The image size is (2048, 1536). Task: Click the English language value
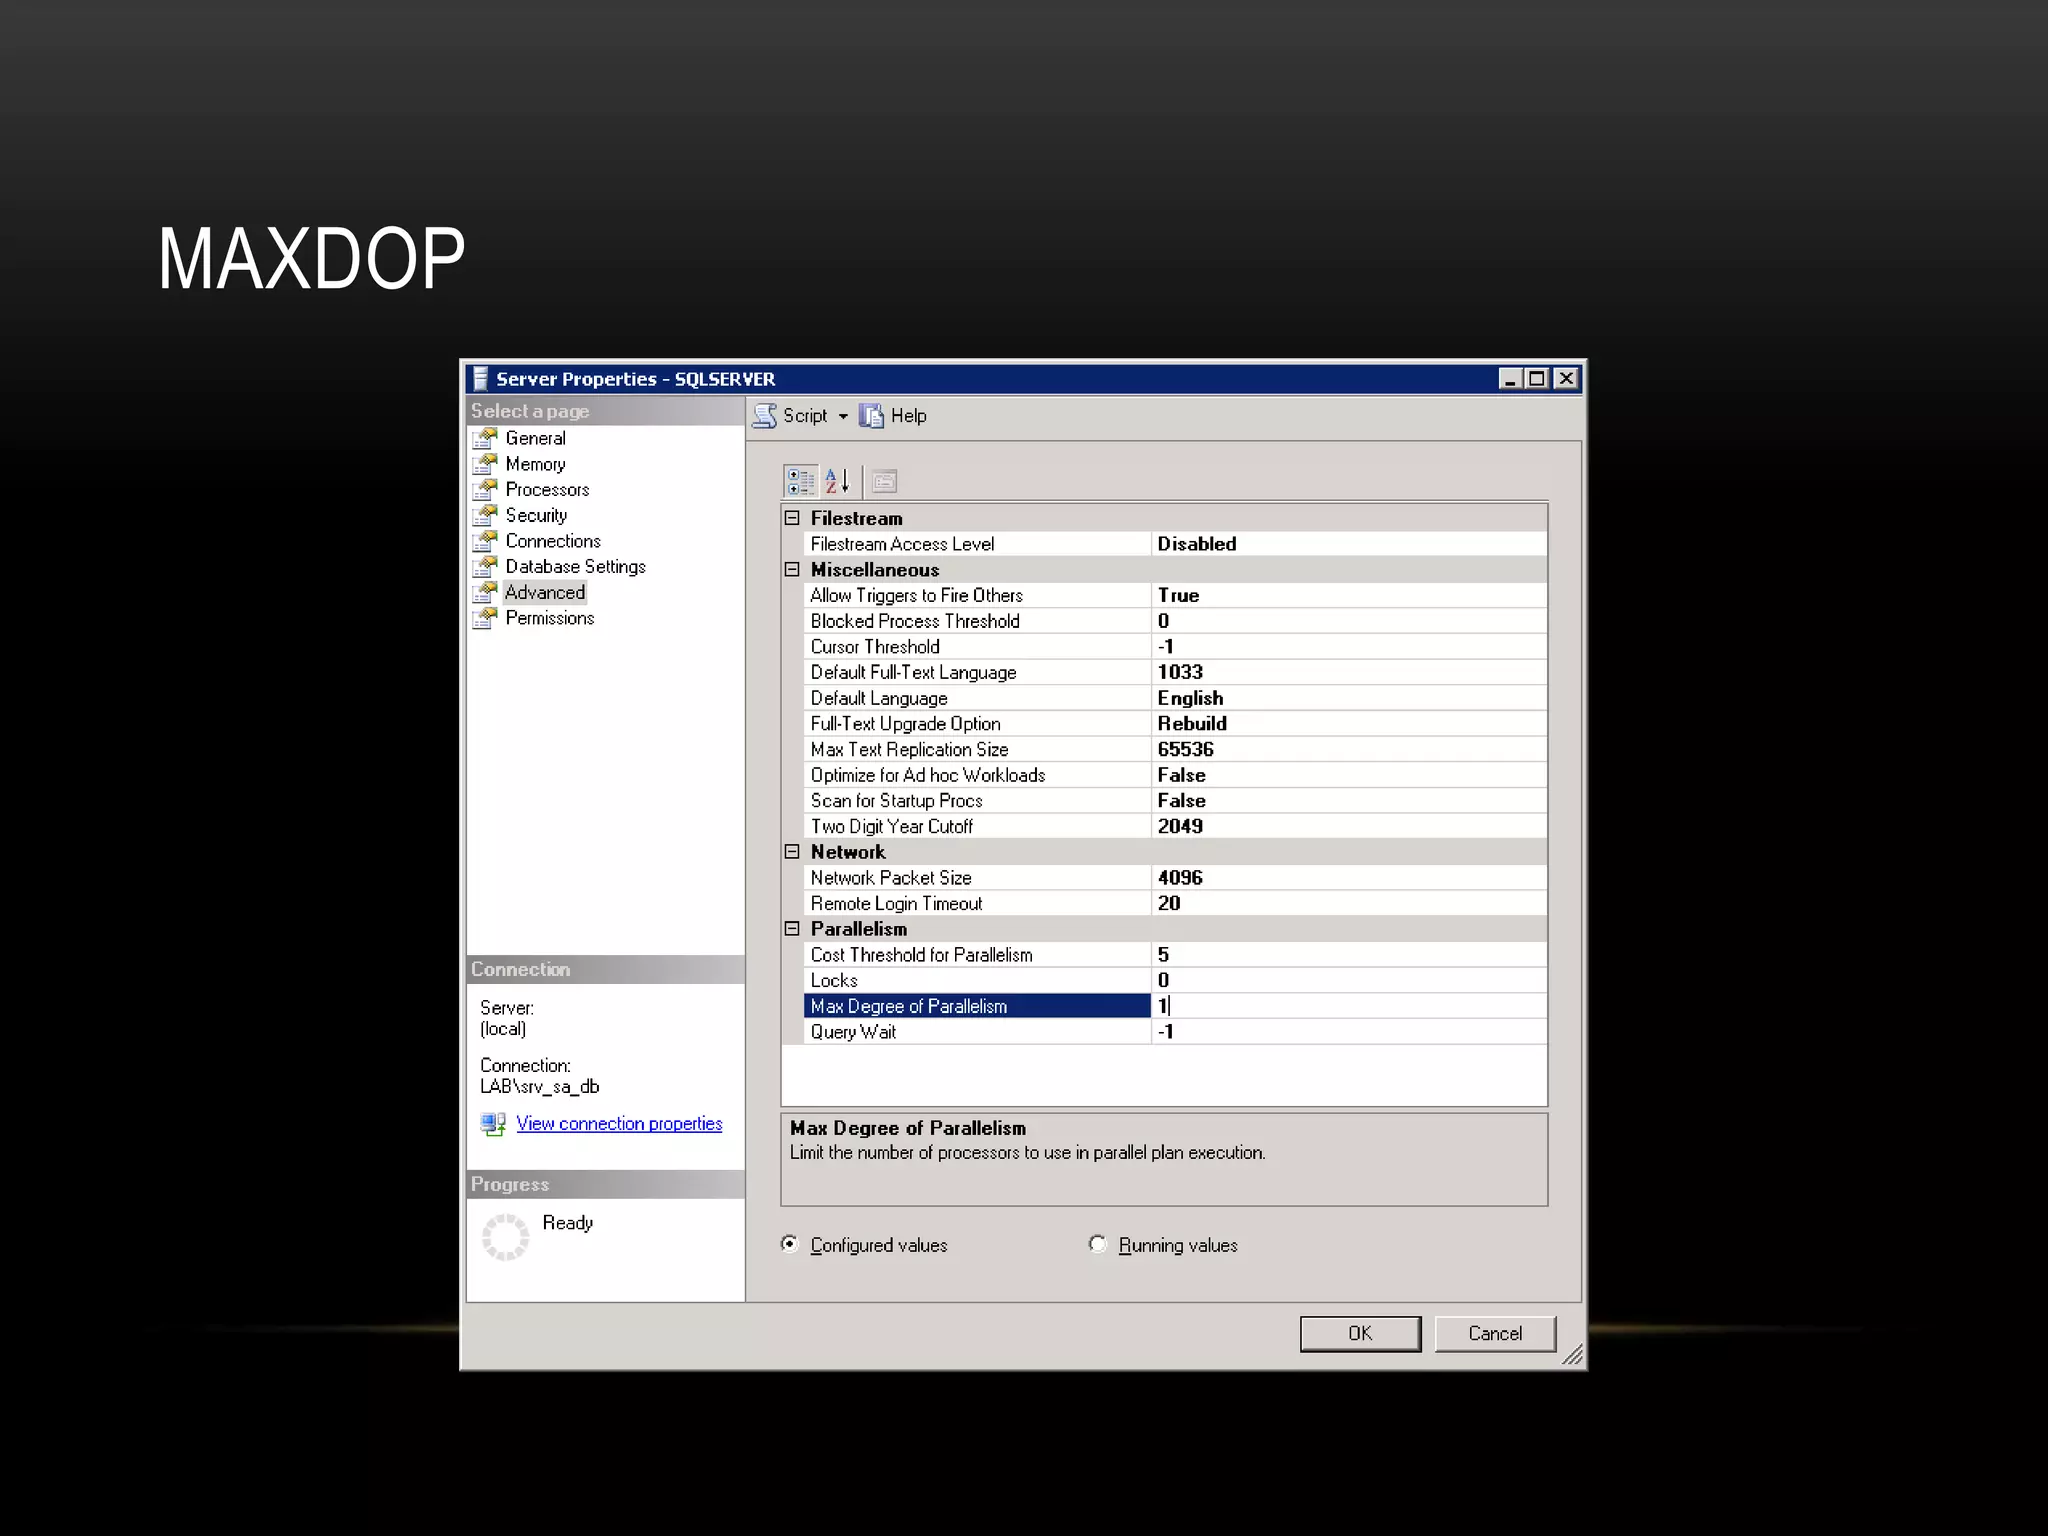pos(1190,698)
